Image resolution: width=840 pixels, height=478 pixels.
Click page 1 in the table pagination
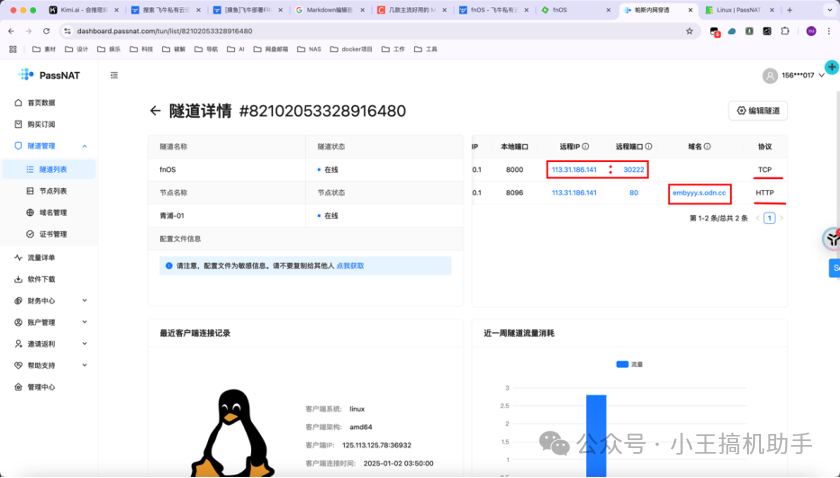click(769, 217)
